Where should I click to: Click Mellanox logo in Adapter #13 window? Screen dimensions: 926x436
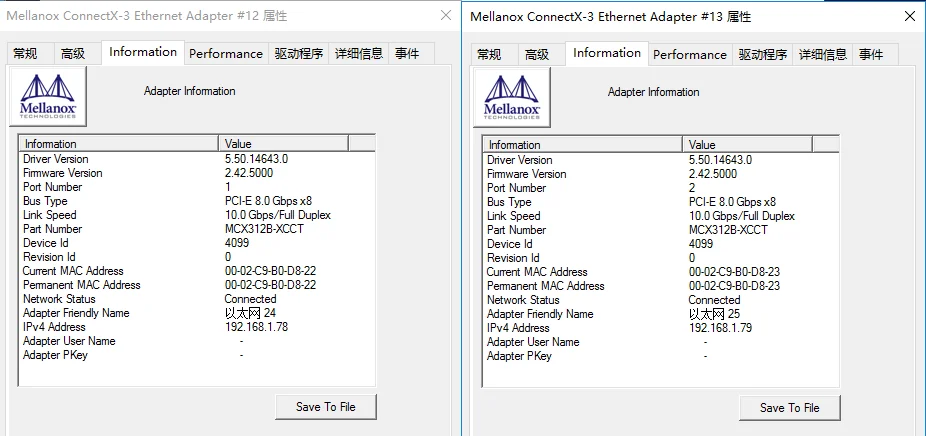pyautogui.click(x=512, y=97)
